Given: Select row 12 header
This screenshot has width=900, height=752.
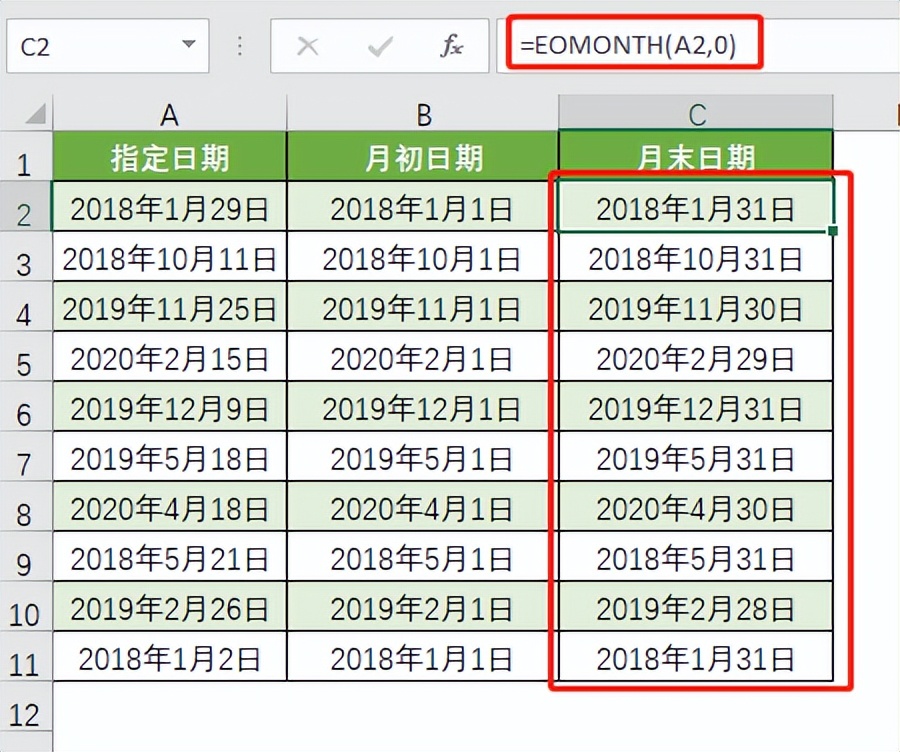Looking at the screenshot, I should coord(26,706).
